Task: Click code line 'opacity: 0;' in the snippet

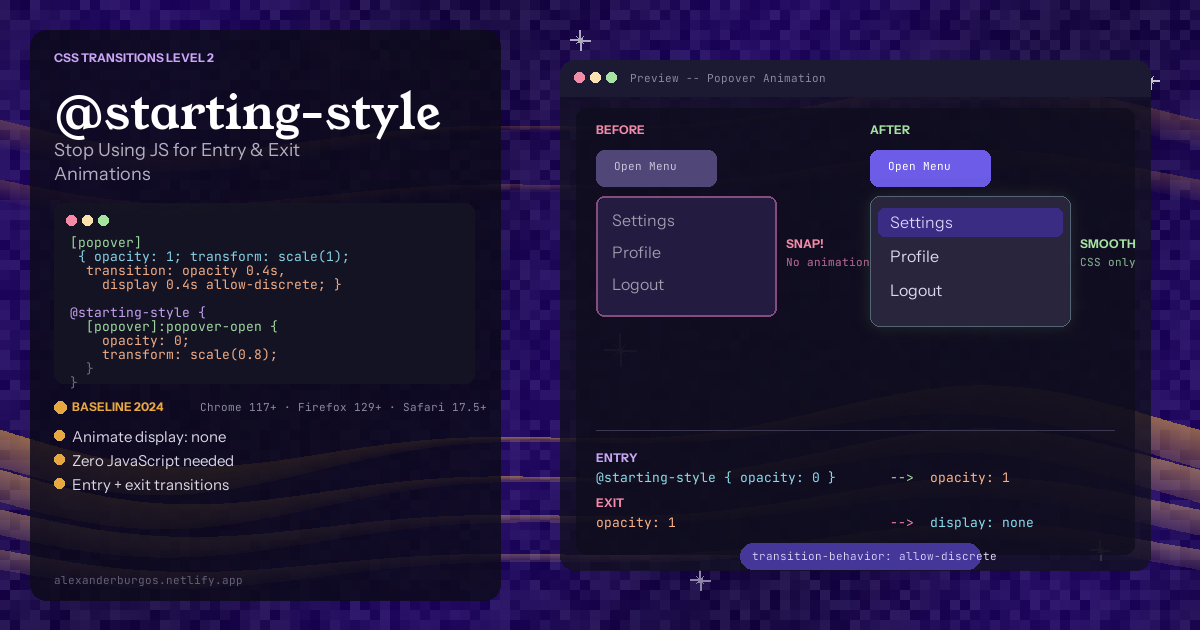Action: (x=146, y=340)
